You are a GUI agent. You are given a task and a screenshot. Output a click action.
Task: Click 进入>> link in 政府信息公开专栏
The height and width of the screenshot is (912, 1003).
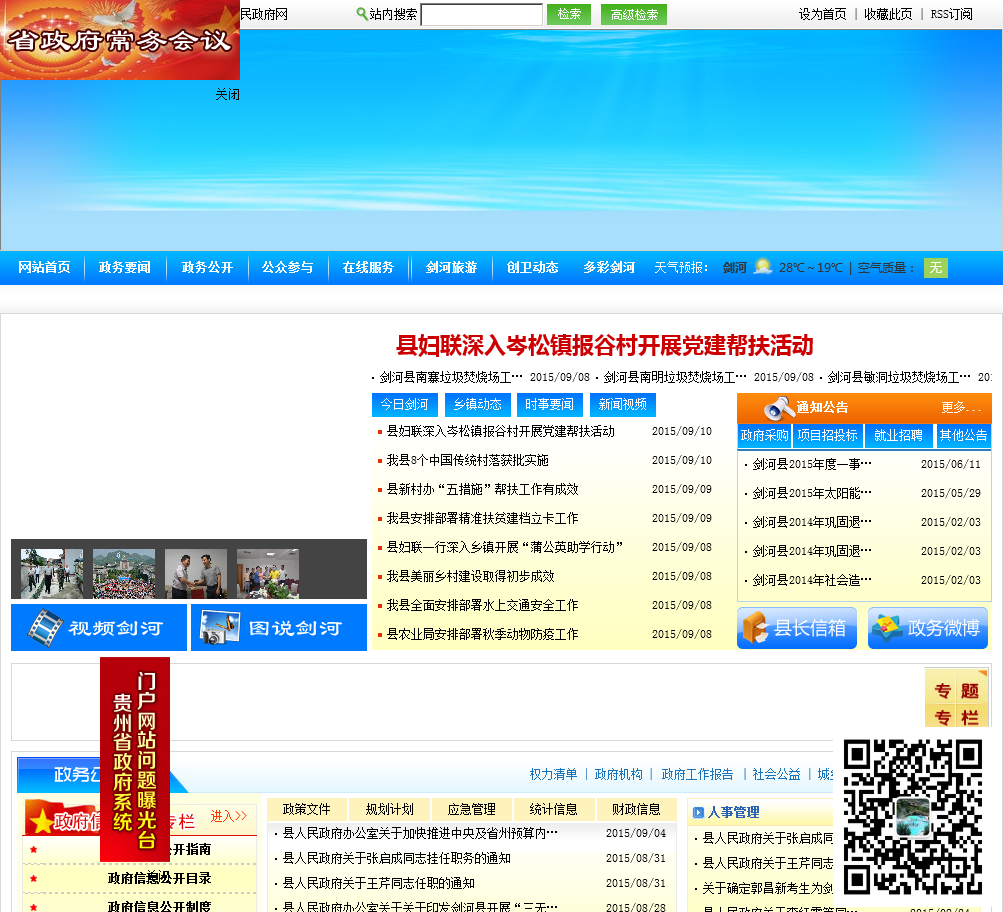click(228, 816)
